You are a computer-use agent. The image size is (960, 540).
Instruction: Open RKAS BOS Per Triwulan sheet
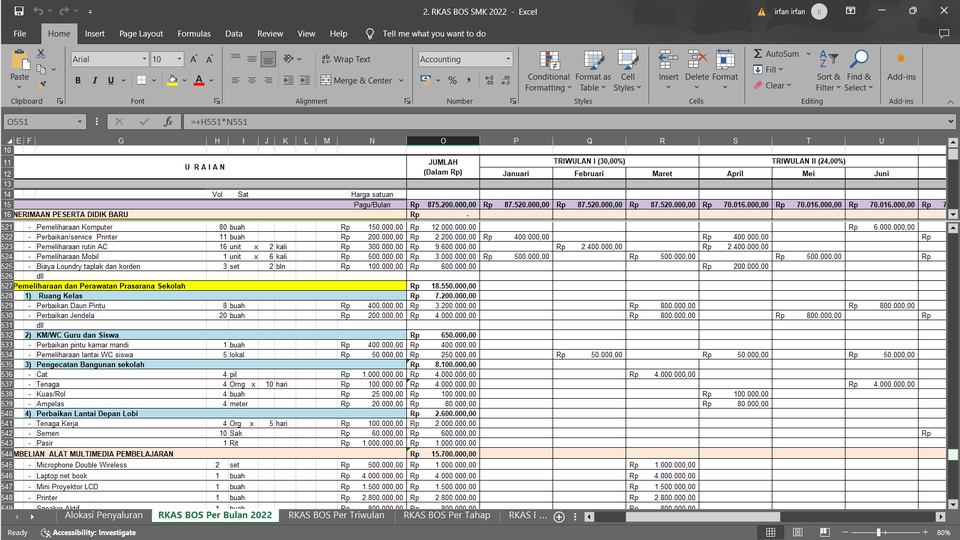pyautogui.click(x=336, y=515)
